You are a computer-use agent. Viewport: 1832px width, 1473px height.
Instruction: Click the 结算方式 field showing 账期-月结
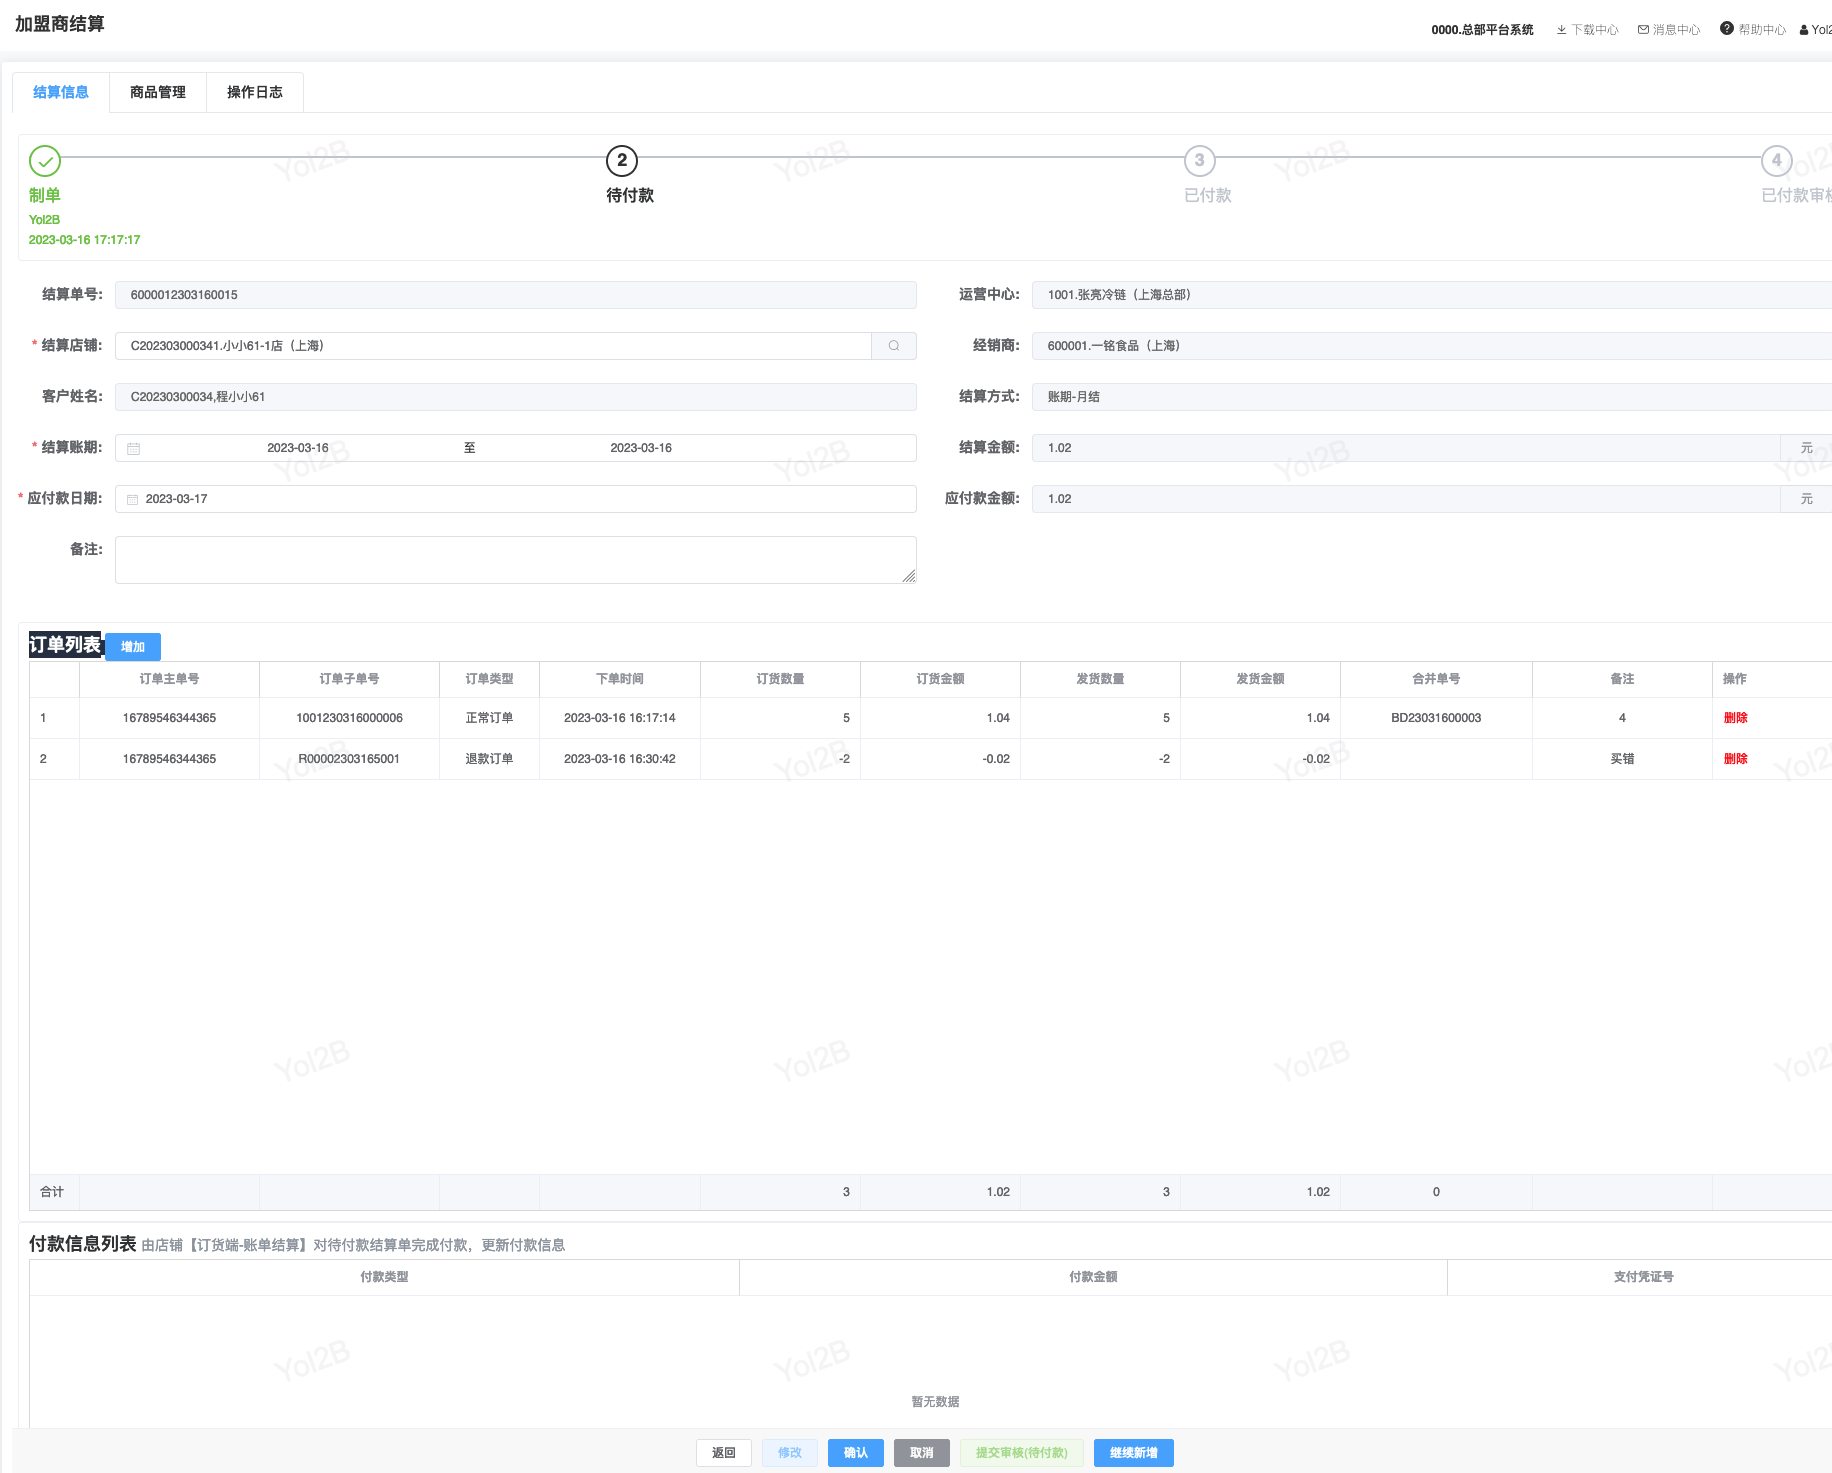[x=1432, y=397]
